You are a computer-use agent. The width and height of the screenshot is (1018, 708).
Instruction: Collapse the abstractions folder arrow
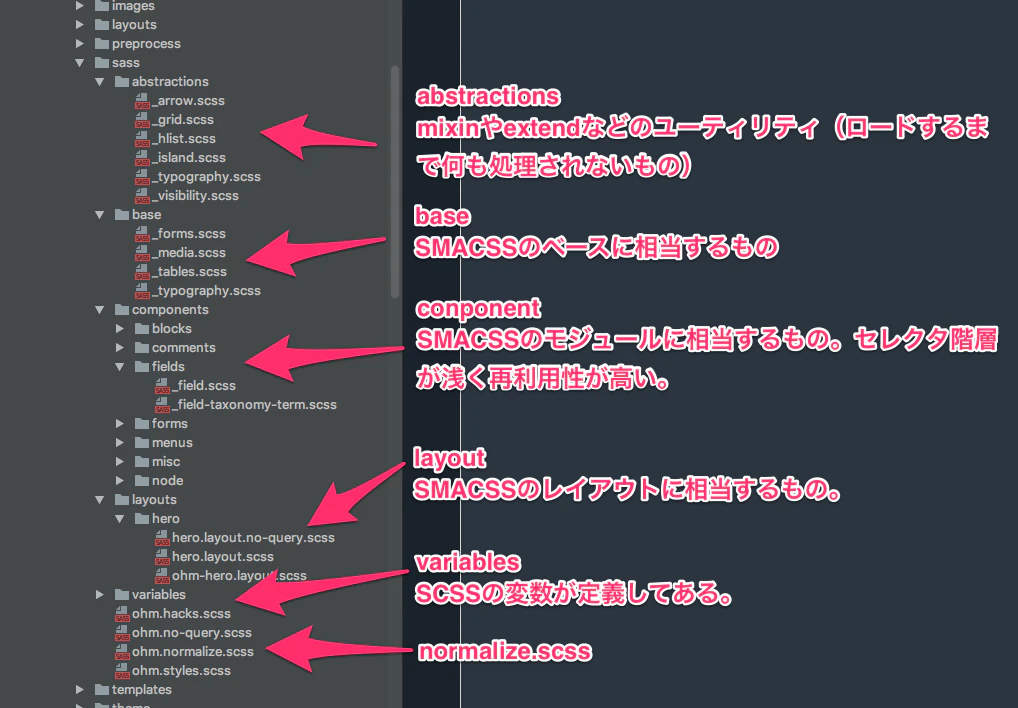100,82
